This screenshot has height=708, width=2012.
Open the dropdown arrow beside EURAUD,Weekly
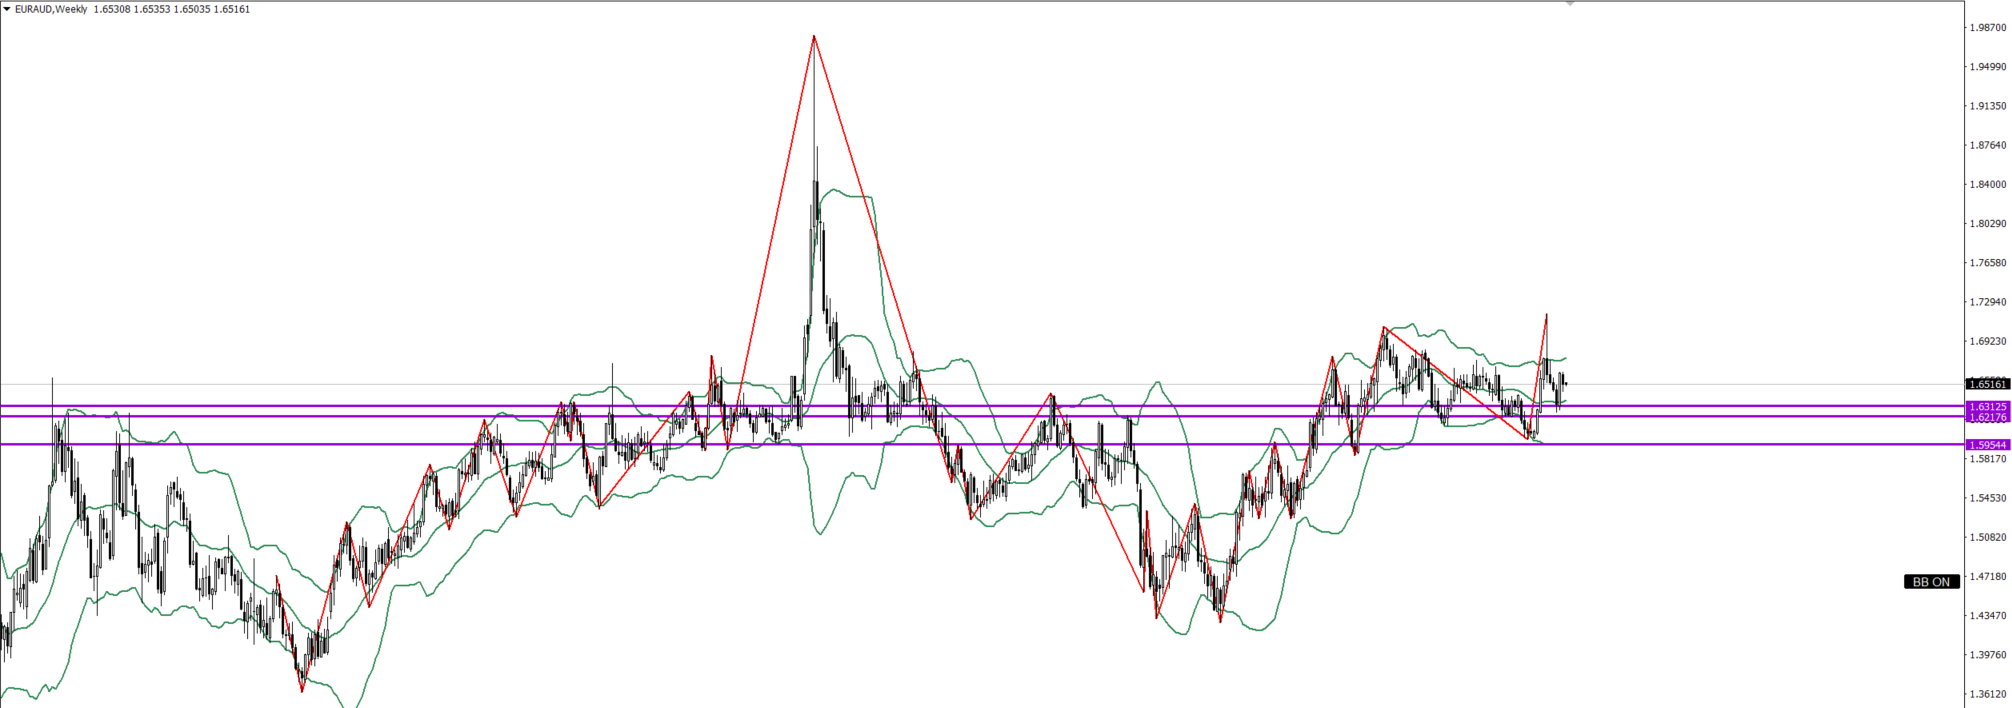(x=7, y=9)
